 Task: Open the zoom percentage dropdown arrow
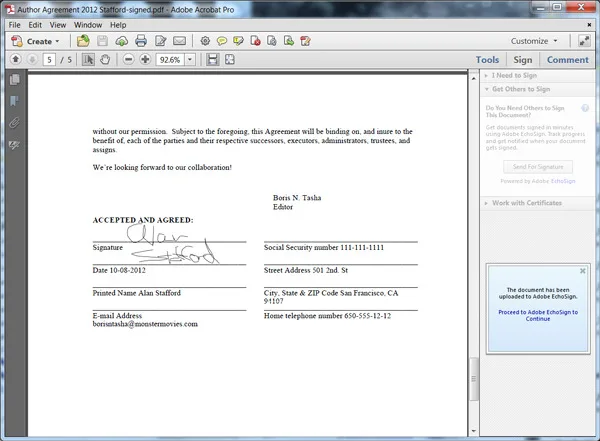190,60
